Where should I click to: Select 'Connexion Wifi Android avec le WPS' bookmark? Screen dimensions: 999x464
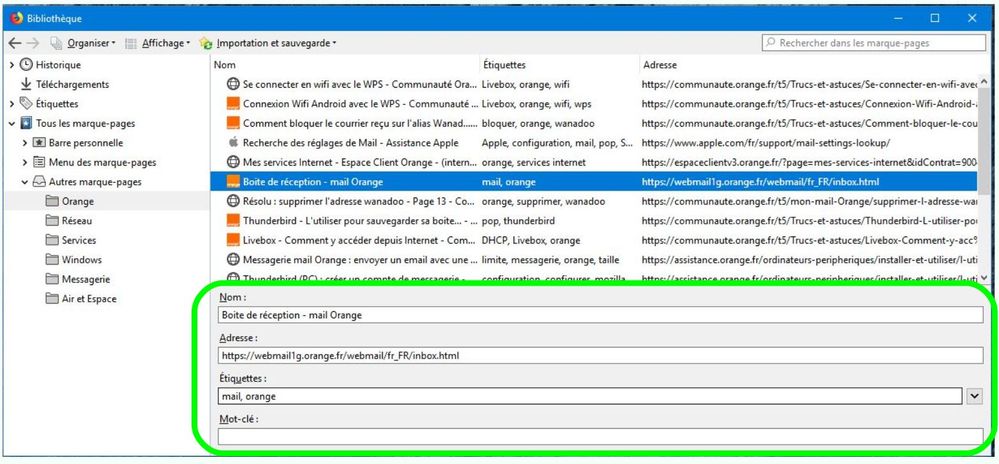(x=360, y=104)
